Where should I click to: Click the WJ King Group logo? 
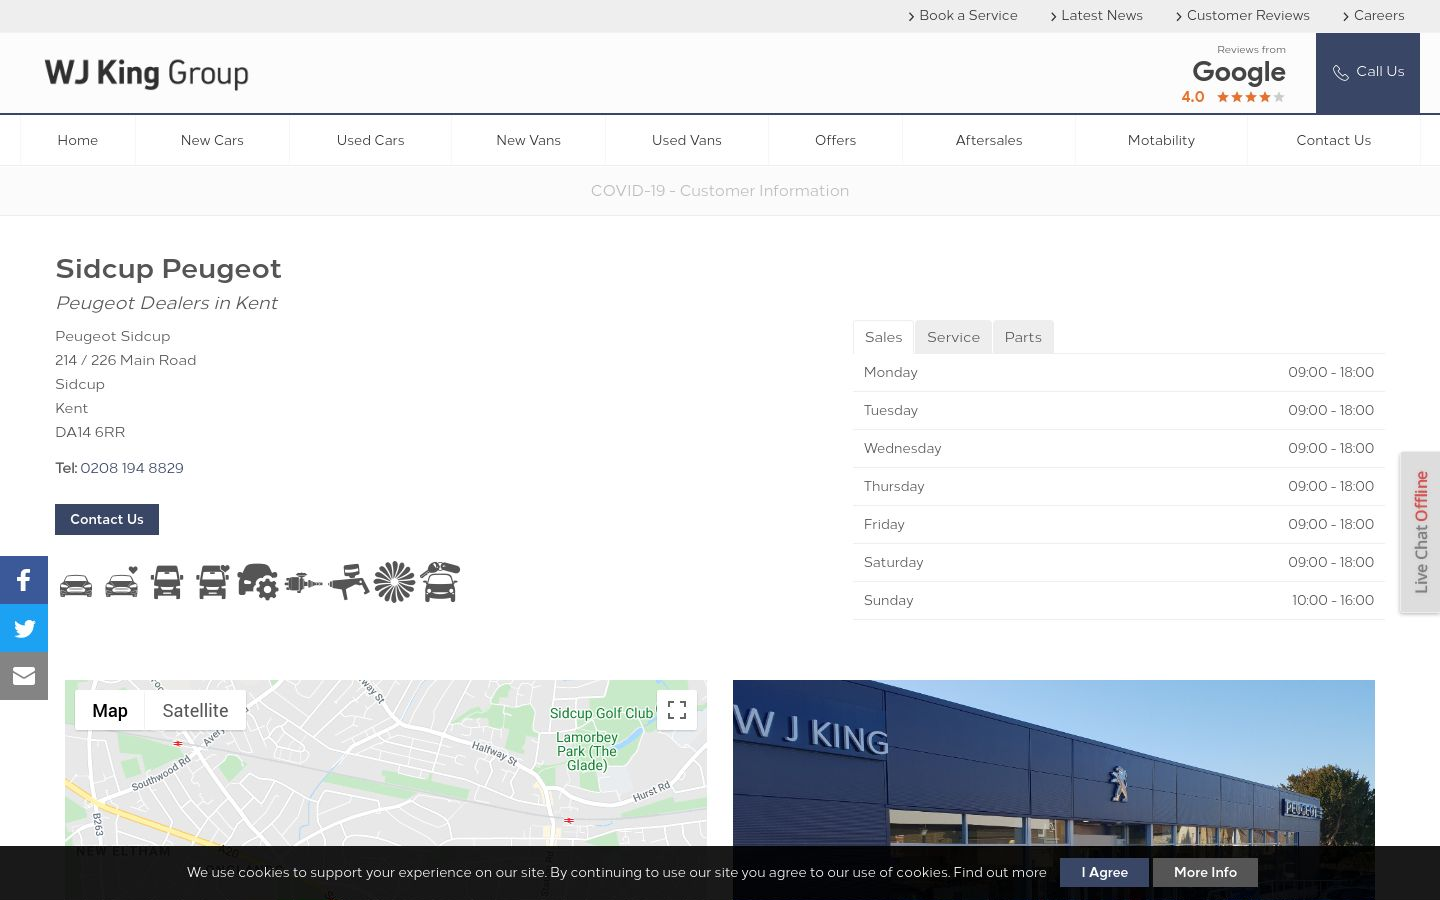click(x=147, y=73)
